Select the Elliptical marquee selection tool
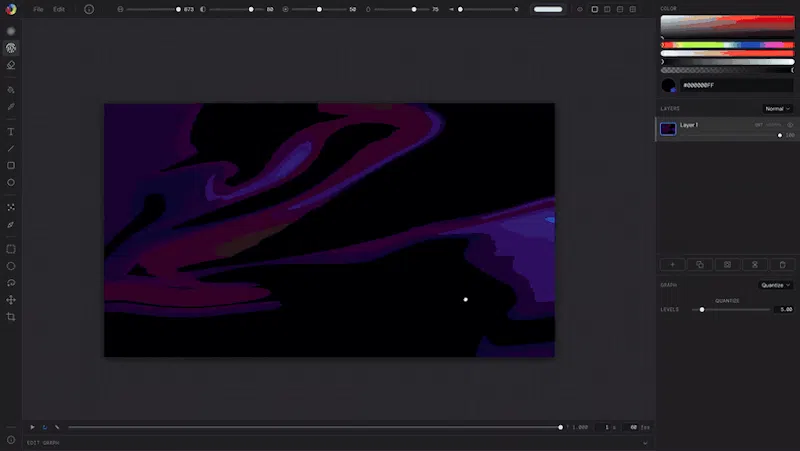800x451 pixels. pyautogui.click(x=11, y=266)
